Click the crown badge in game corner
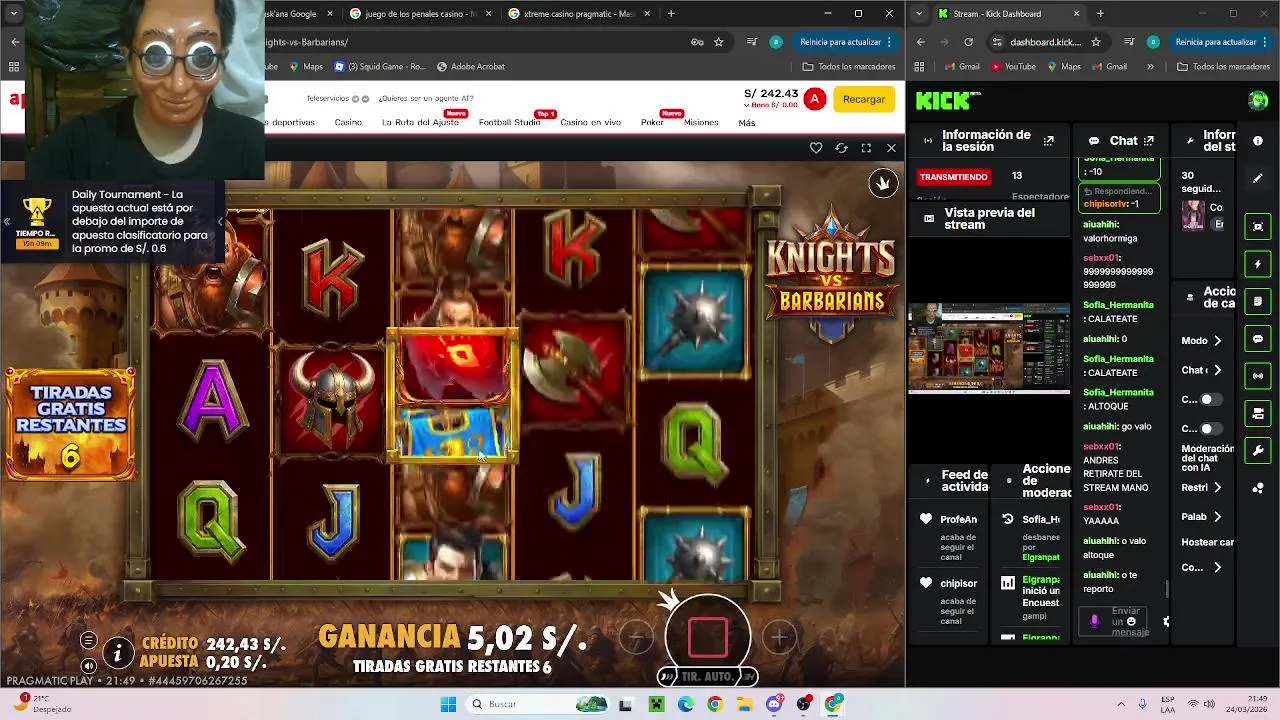Image resolution: width=1280 pixels, height=720 pixels. 883,183
